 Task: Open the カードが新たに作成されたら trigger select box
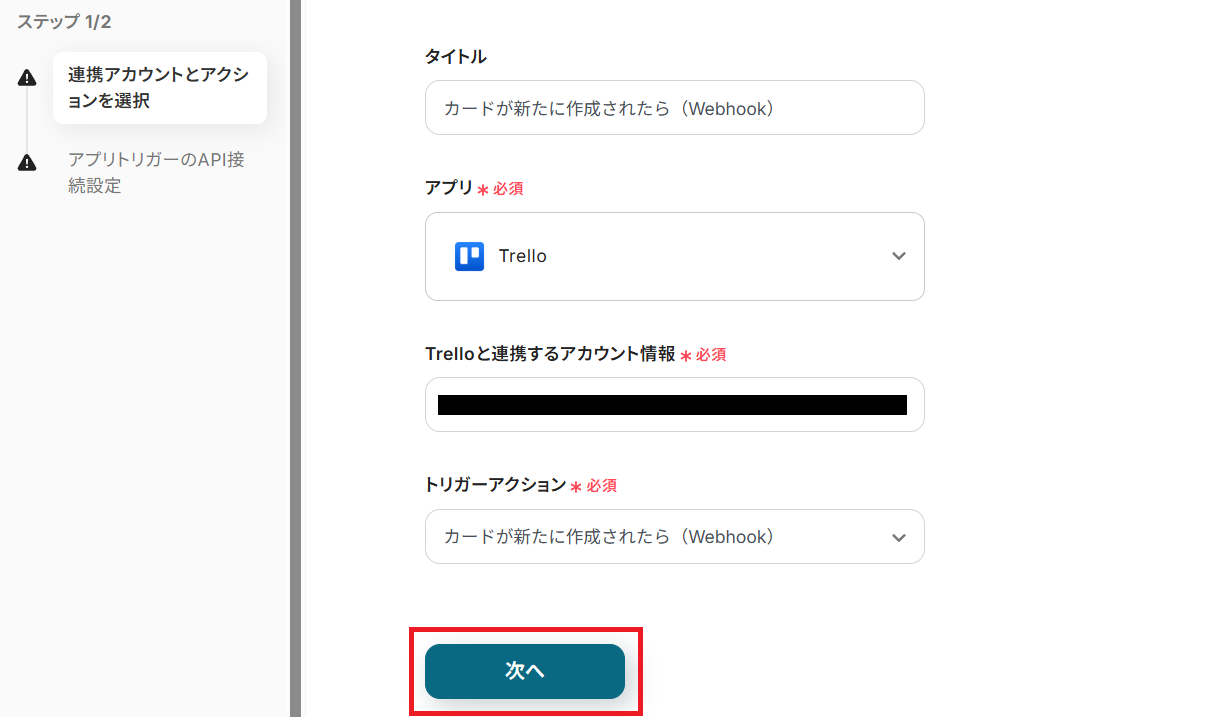(x=660, y=537)
